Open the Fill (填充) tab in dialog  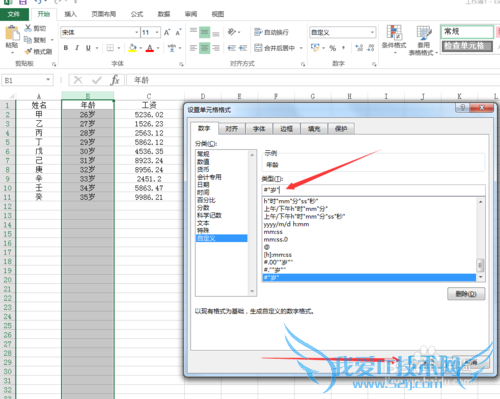313,128
